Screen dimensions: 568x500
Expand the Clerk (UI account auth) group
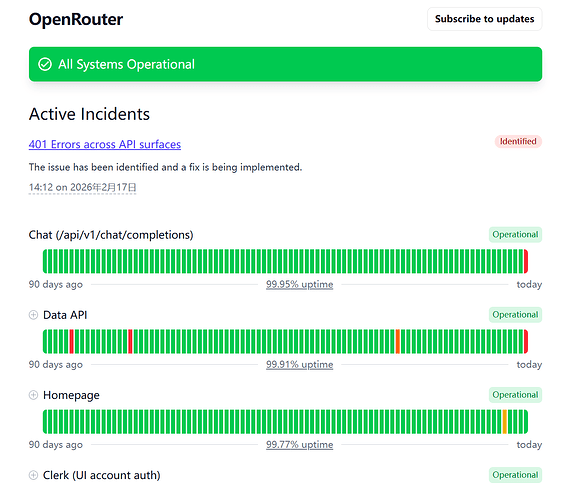pos(33,475)
